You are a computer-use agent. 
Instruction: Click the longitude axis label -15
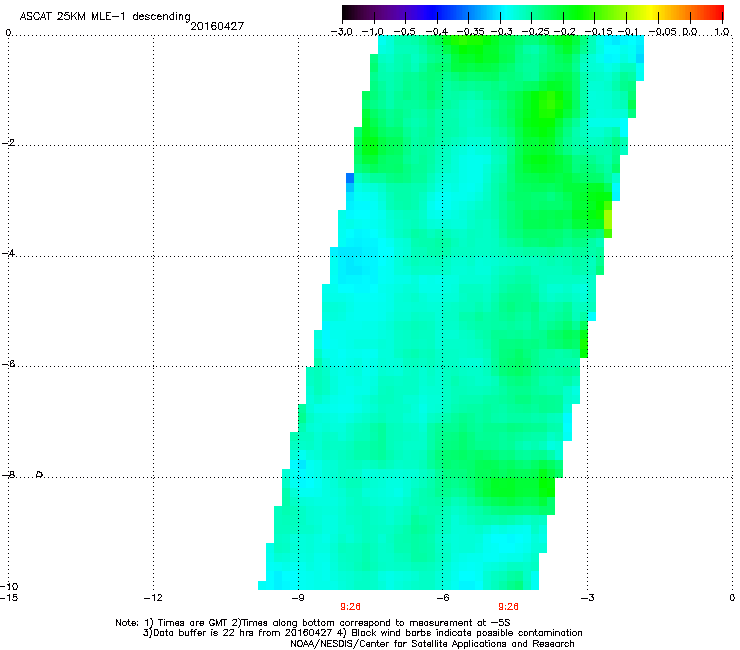(x=9, y=598)
